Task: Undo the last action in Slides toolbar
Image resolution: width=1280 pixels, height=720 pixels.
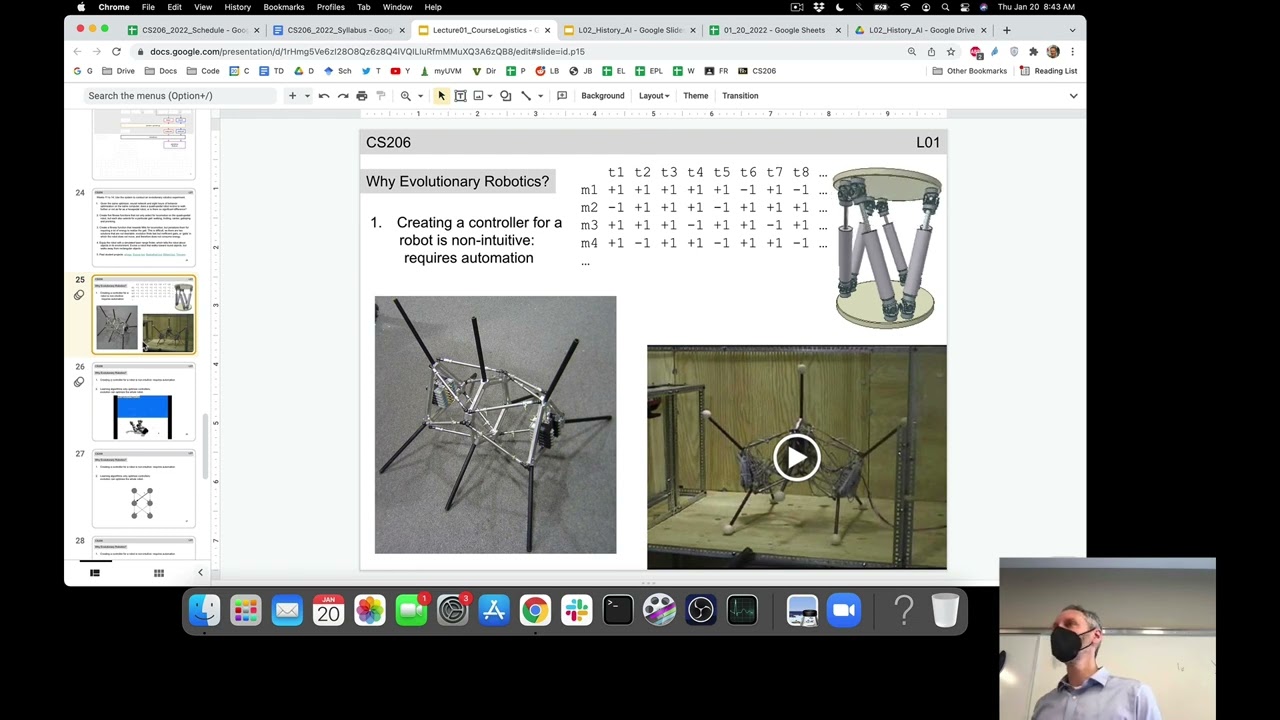Action: [324, 96]
